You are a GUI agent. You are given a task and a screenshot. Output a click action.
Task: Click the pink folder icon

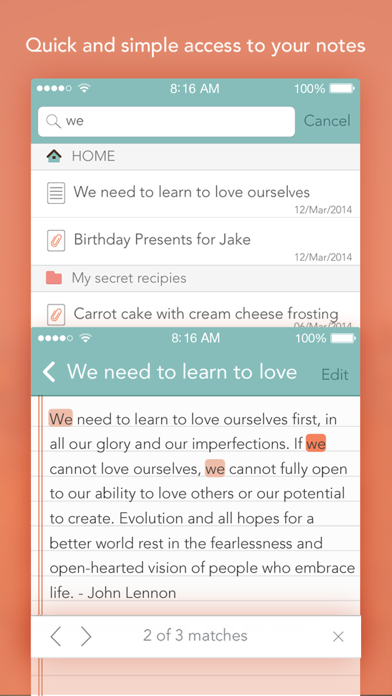(54, 278)
